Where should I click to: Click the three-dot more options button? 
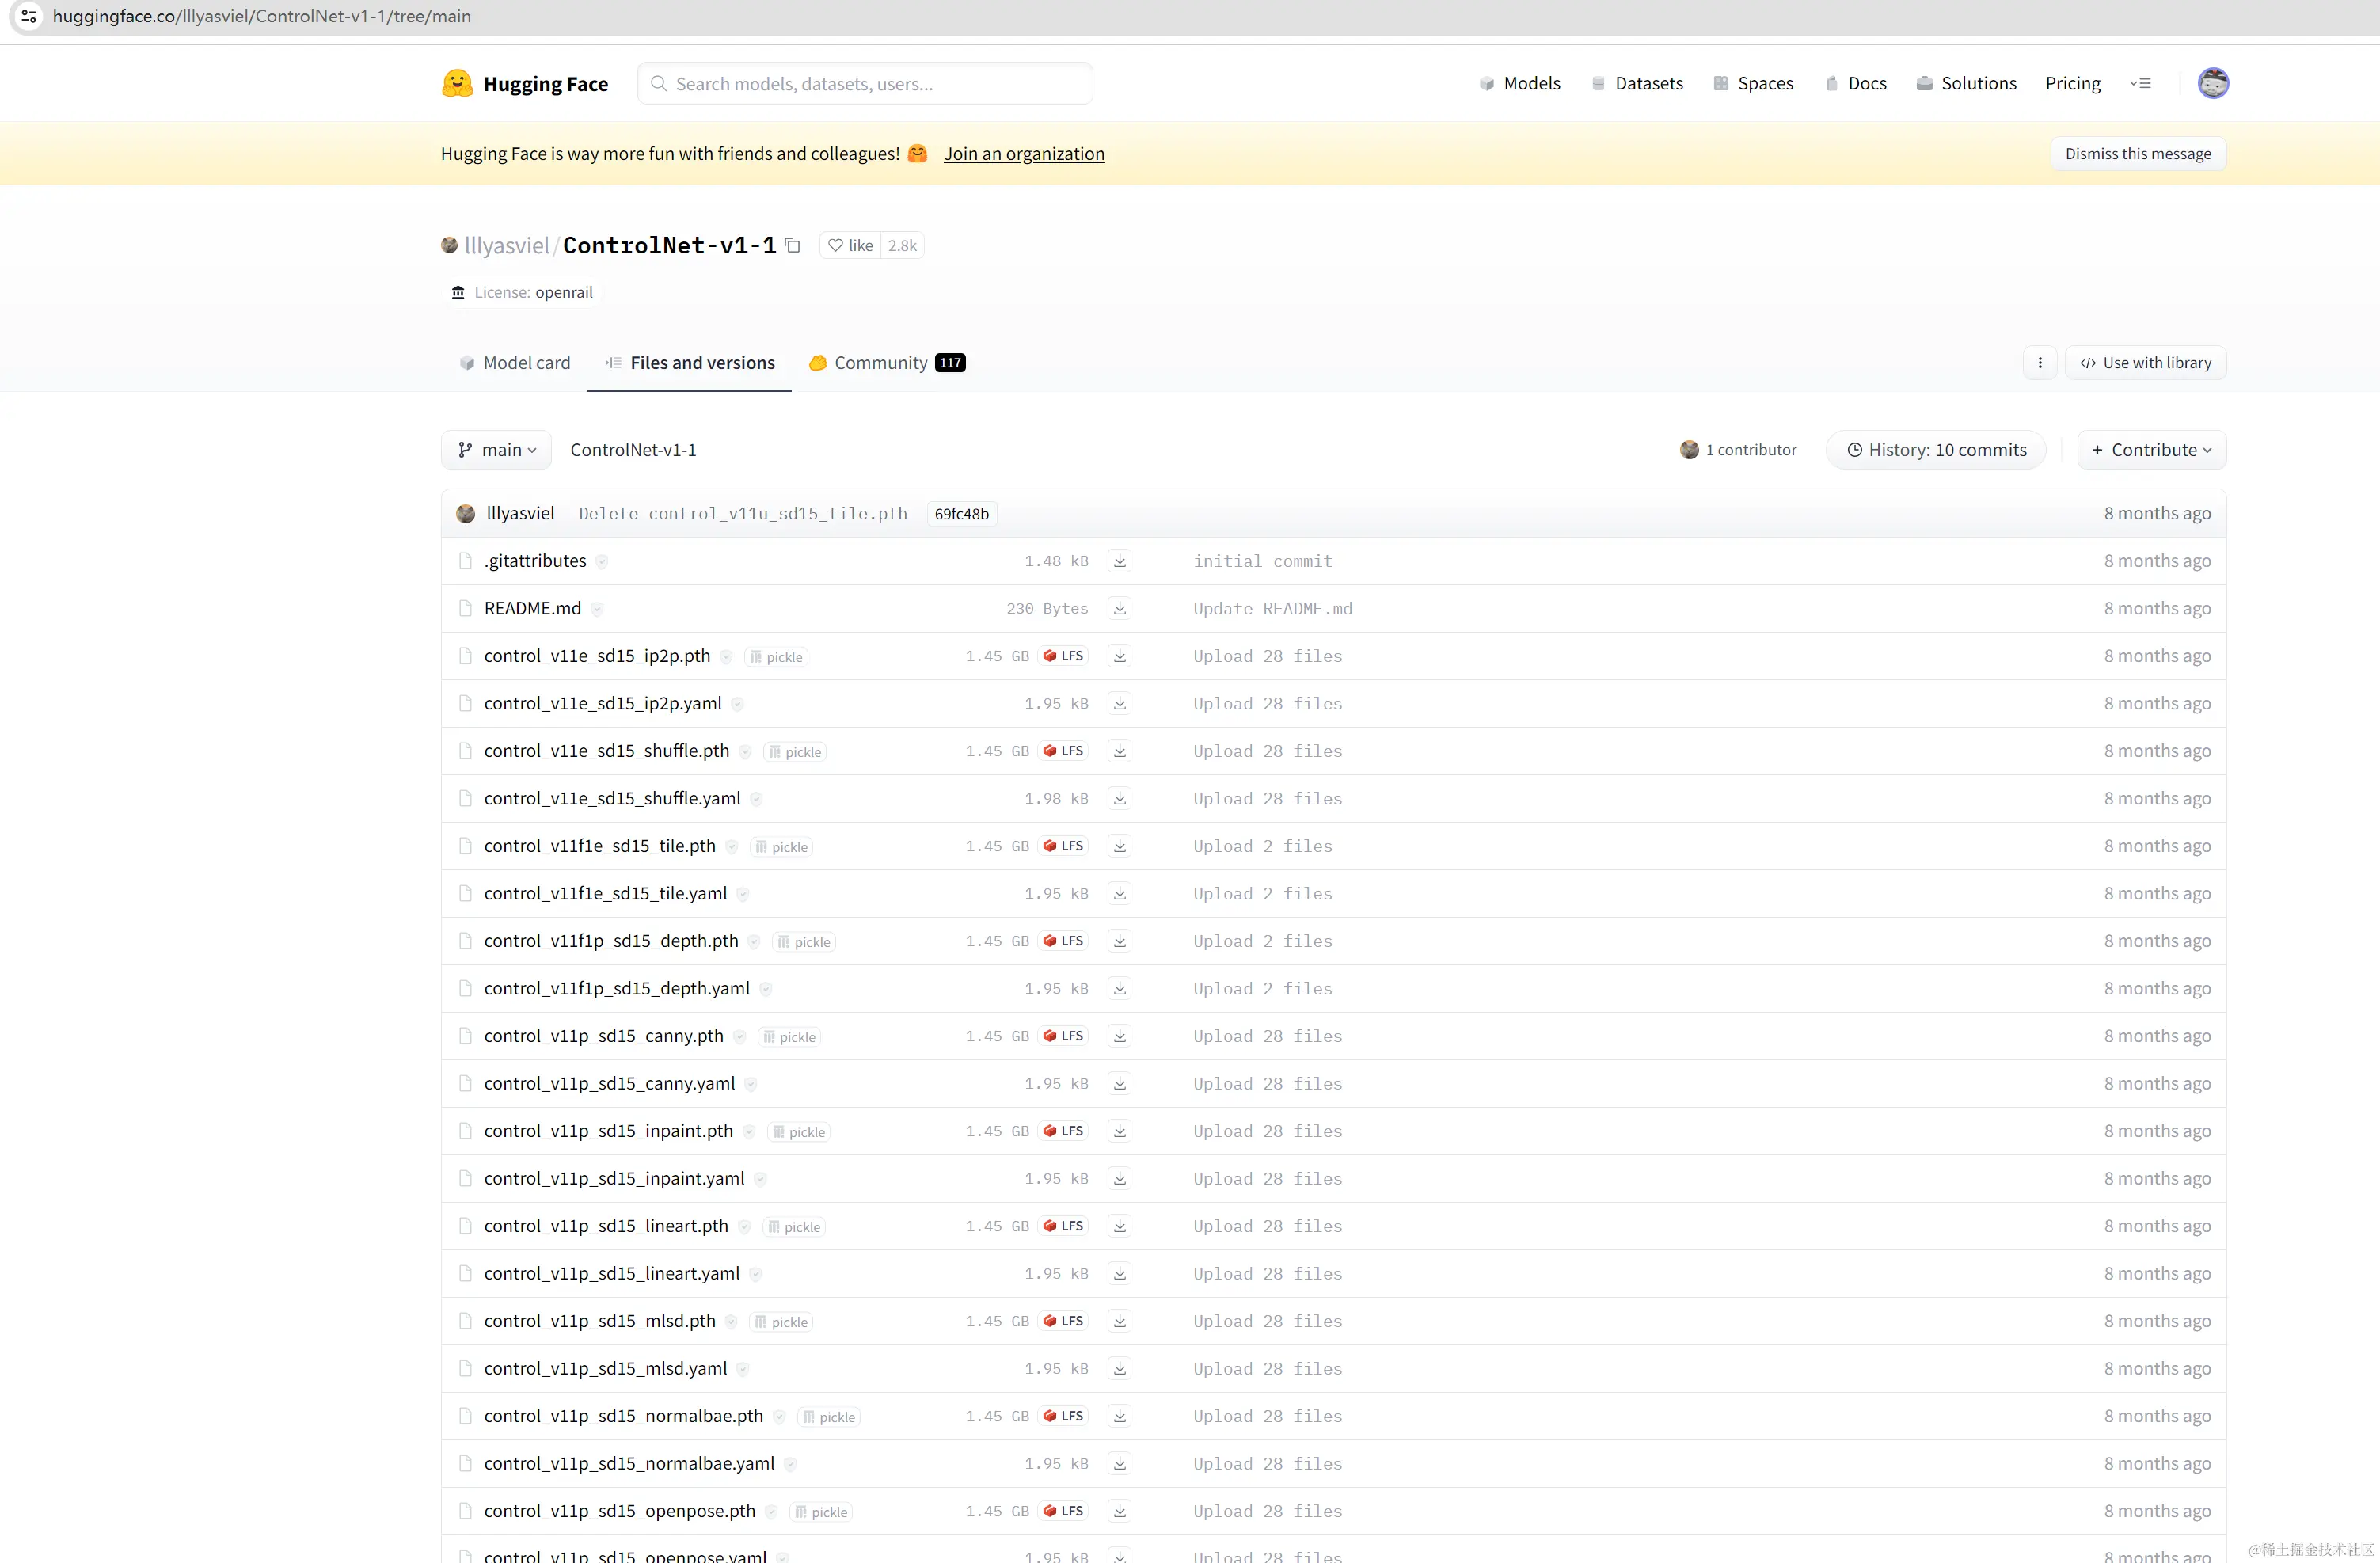pos(2039,363)
